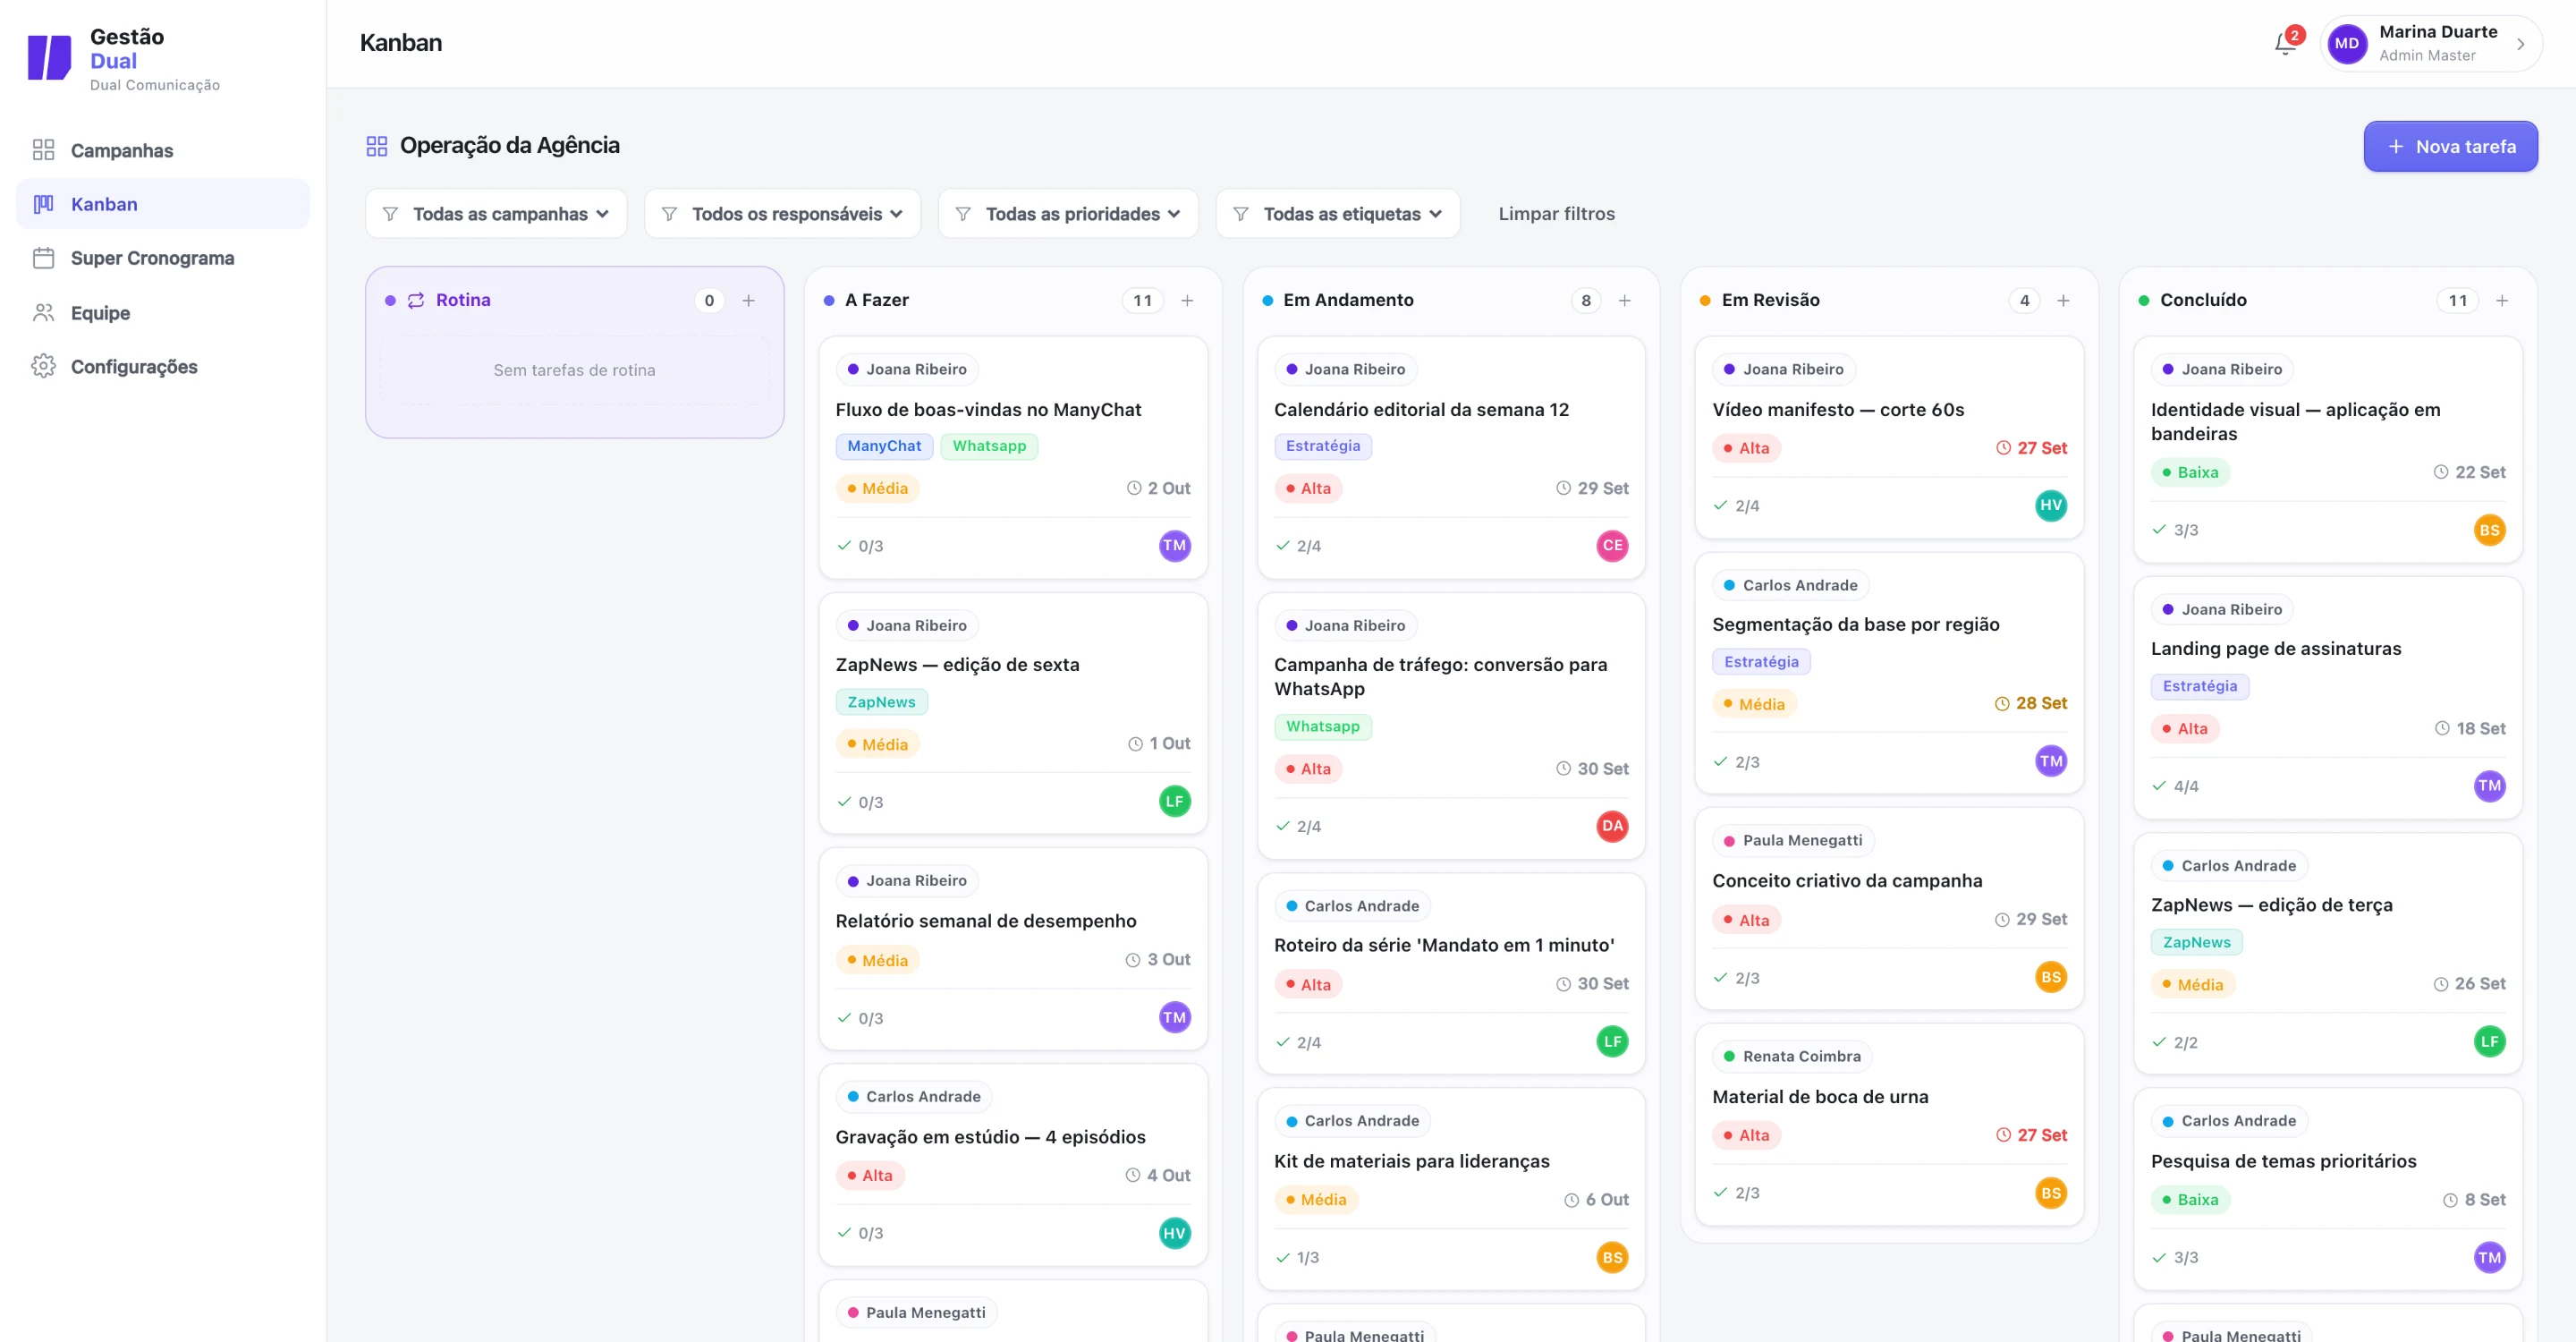This screenshot has width=2576, height=1342.
Task: Click TM avatar on ManyChat welcome flow card
Action: tap(1174, 546)
